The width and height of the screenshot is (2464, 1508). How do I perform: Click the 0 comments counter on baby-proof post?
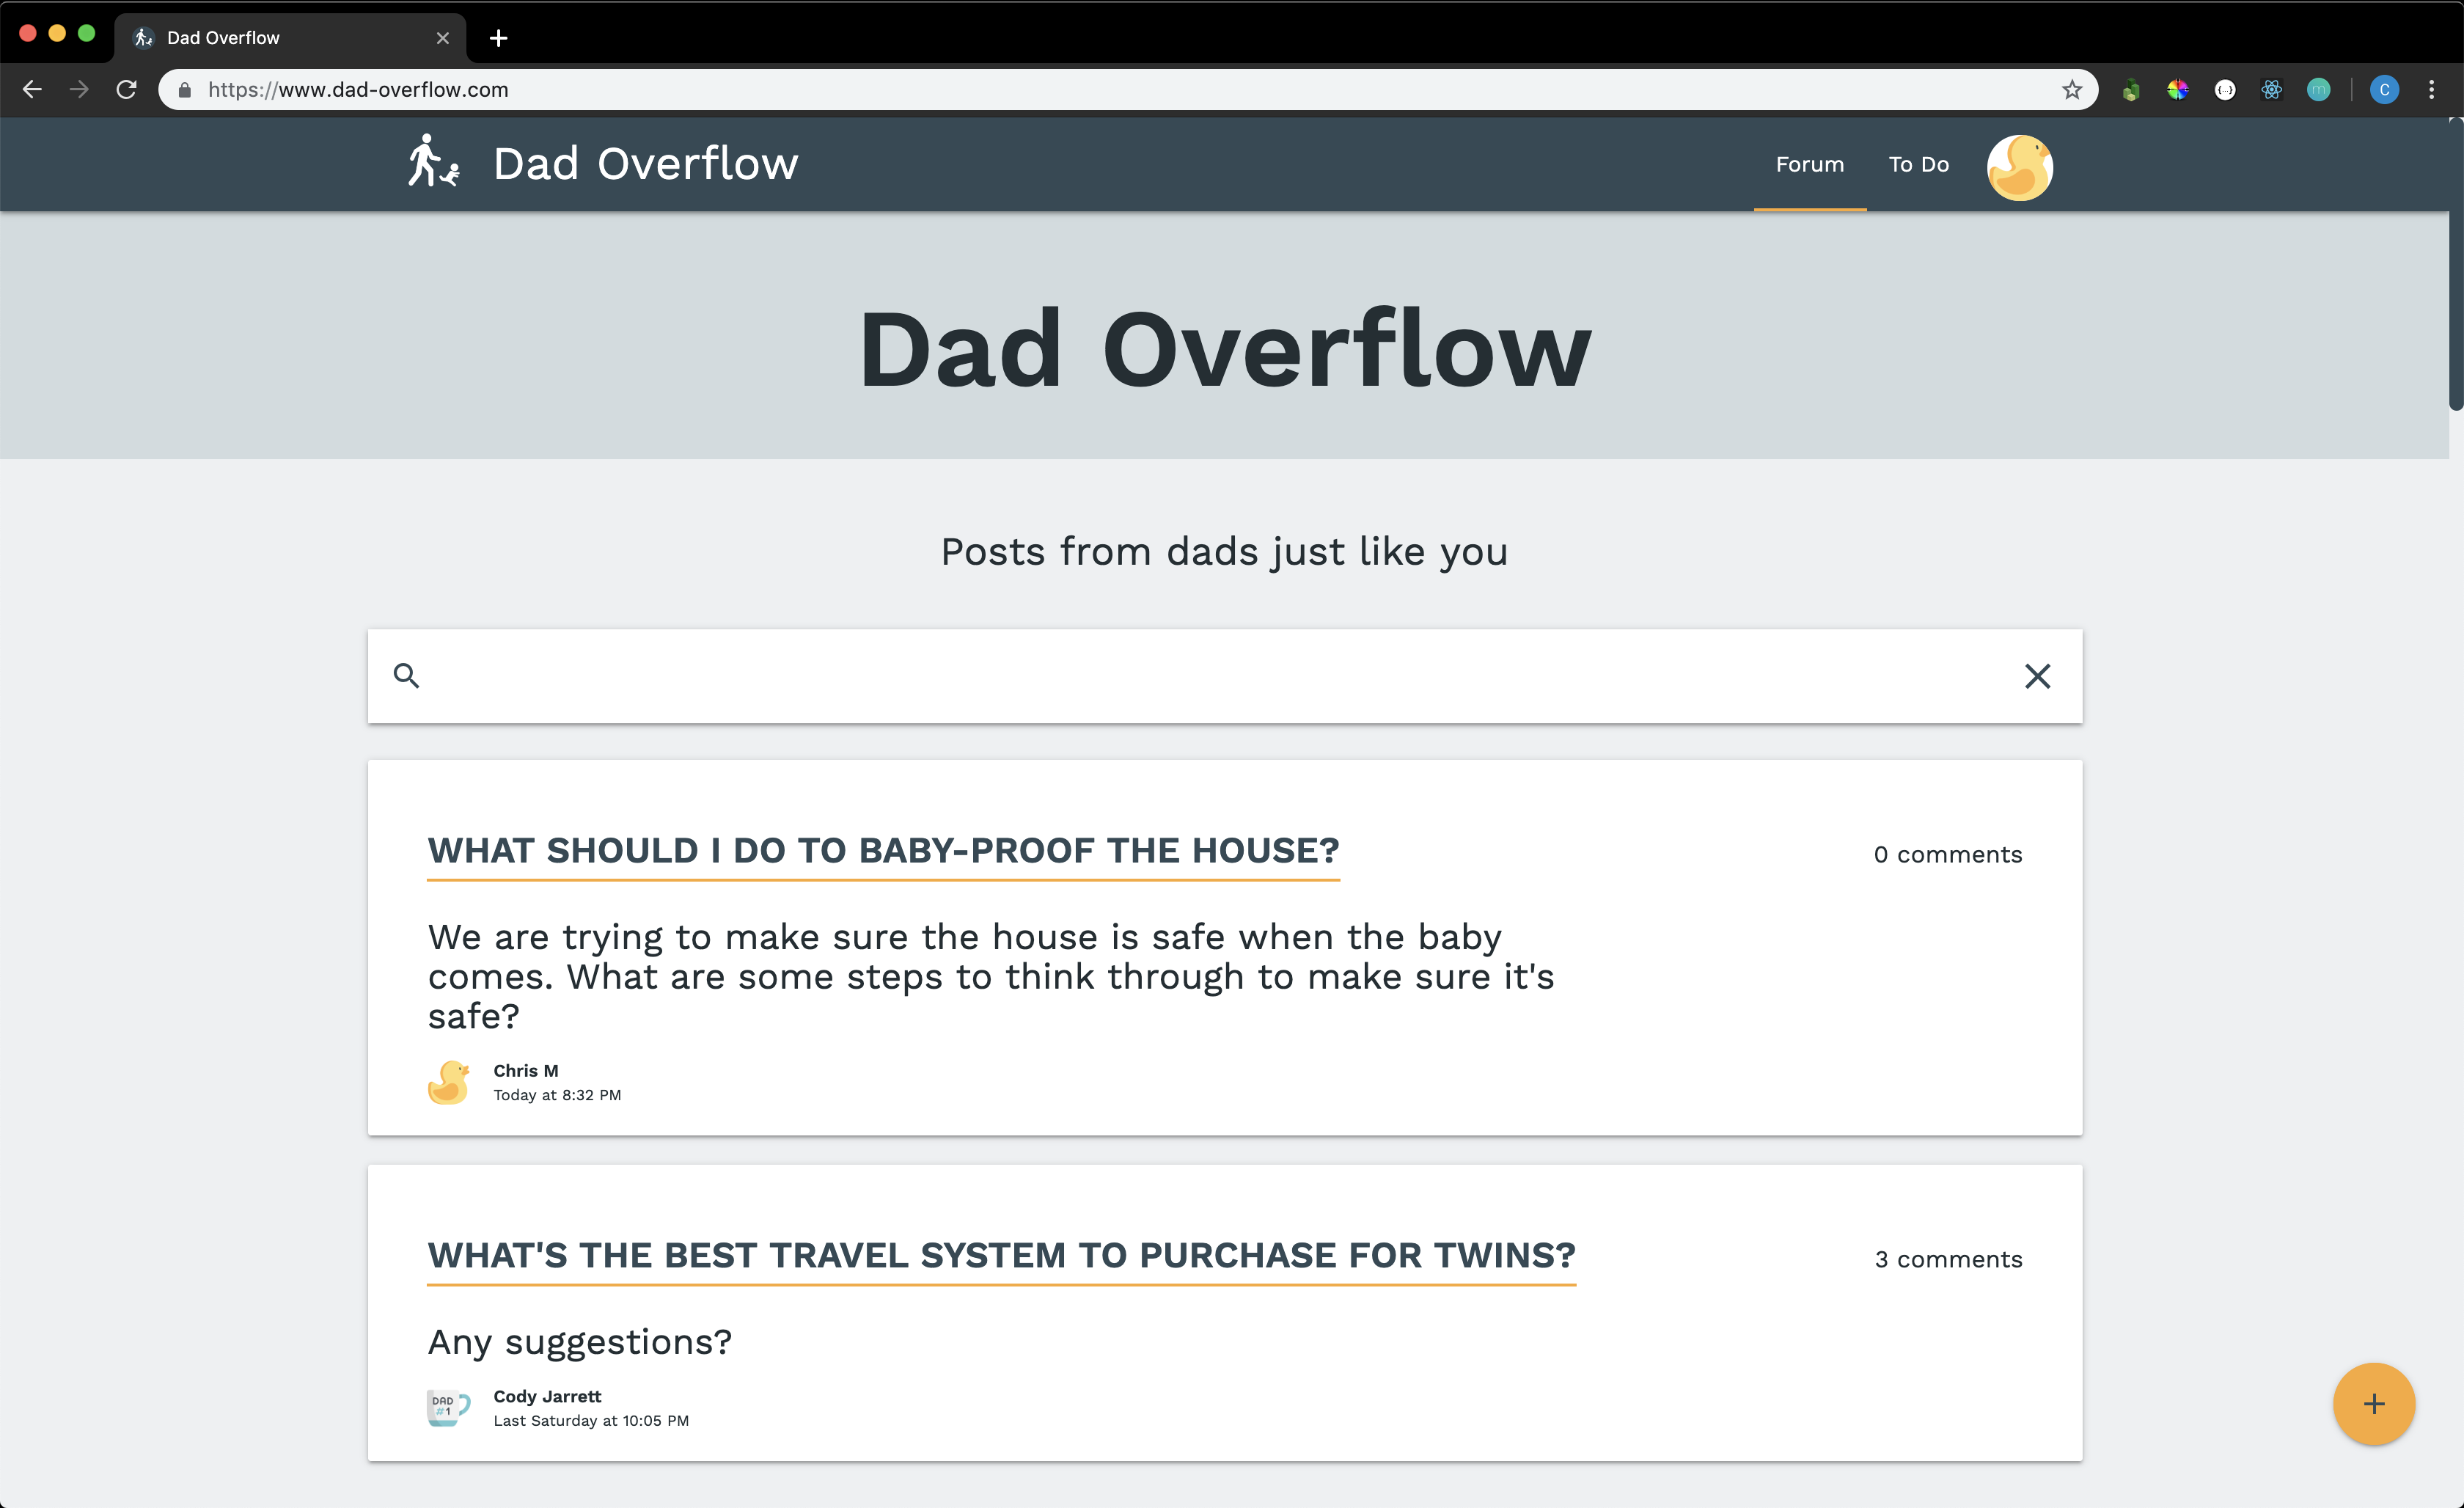pyautogui.click(x=1946, y=854)
